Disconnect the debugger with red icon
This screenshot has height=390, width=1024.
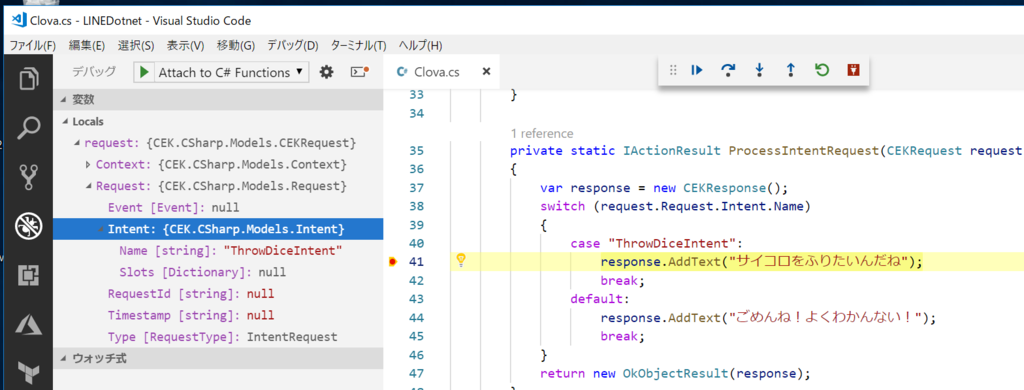[853, 70]
